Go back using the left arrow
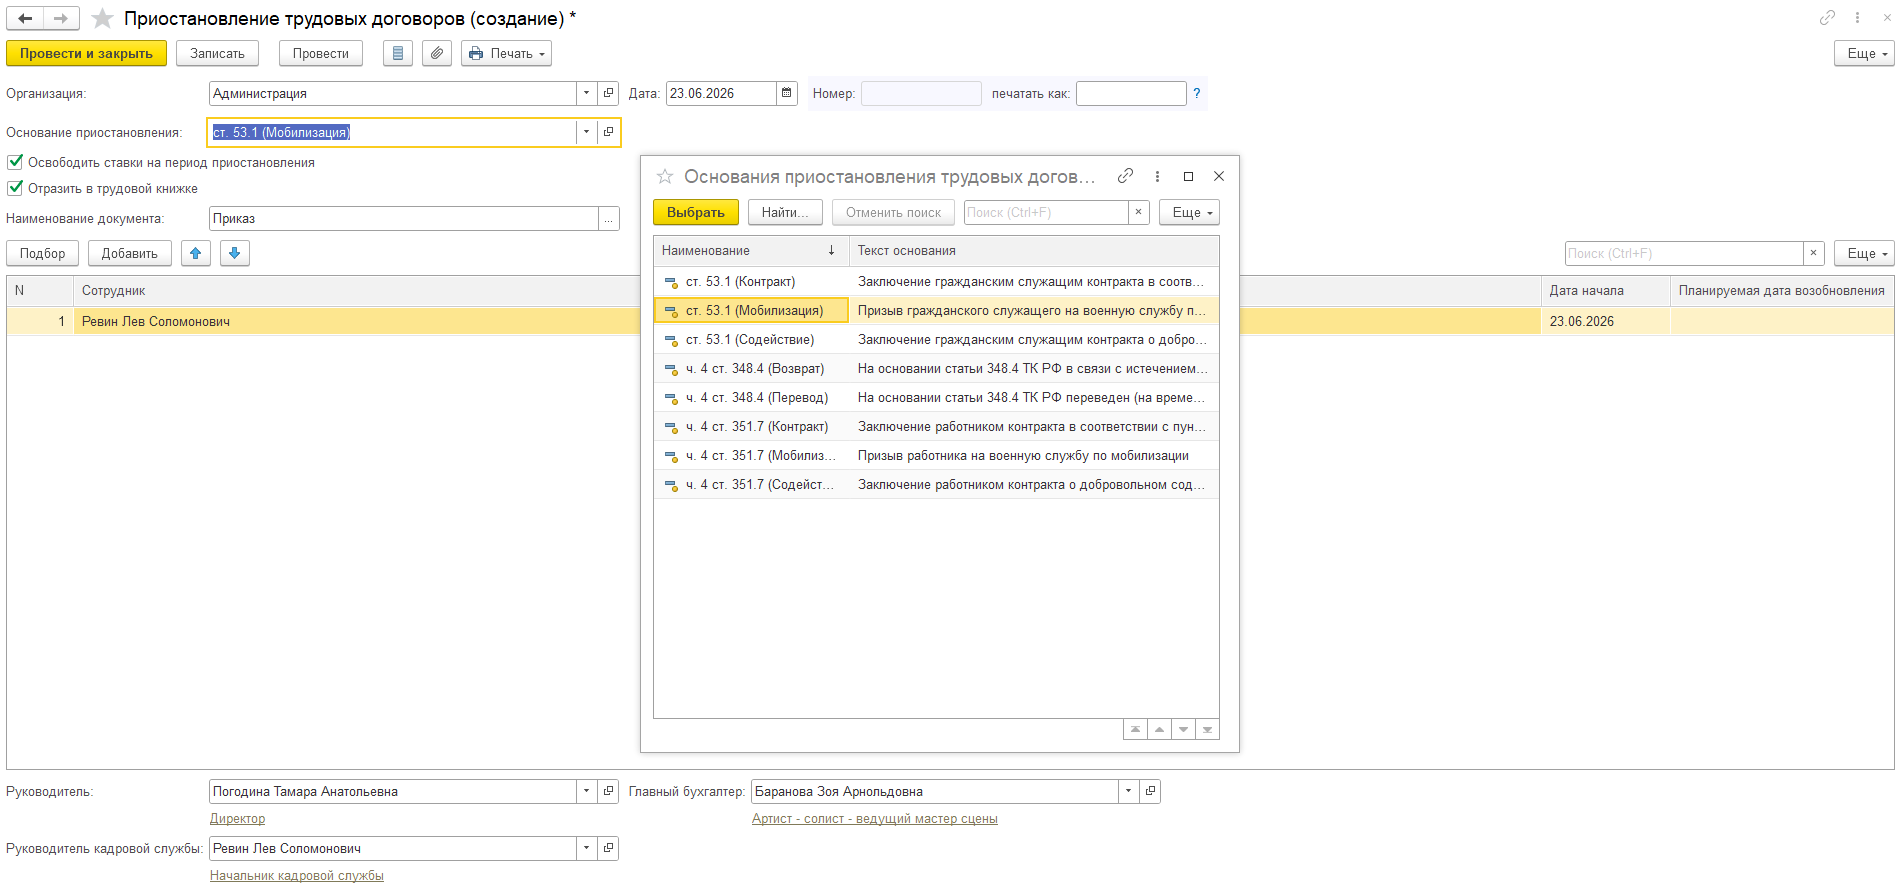This screenshot has width=1902, height=886. tap(25, 18)
